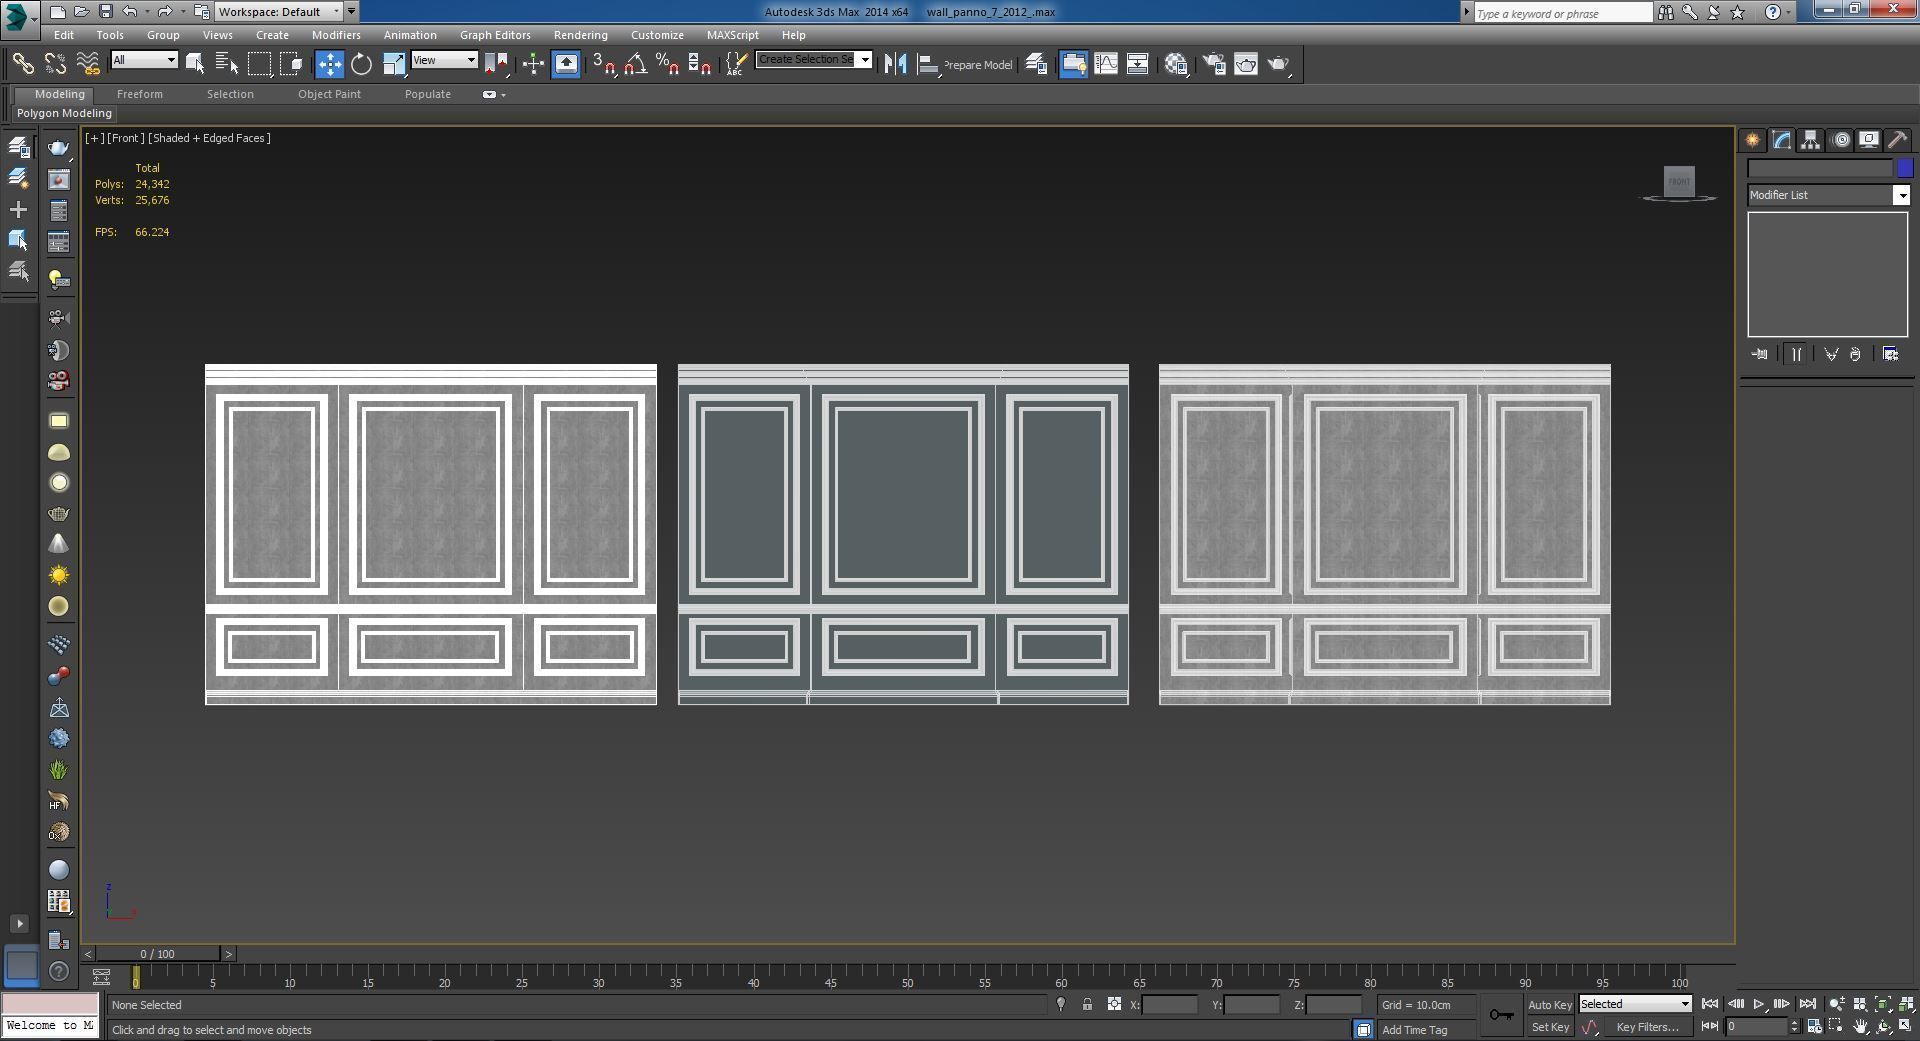Open the Rendered Frame Window icon
Image resolution: width=1920 pixels, height=1041 pixels.
(1246, 64)
